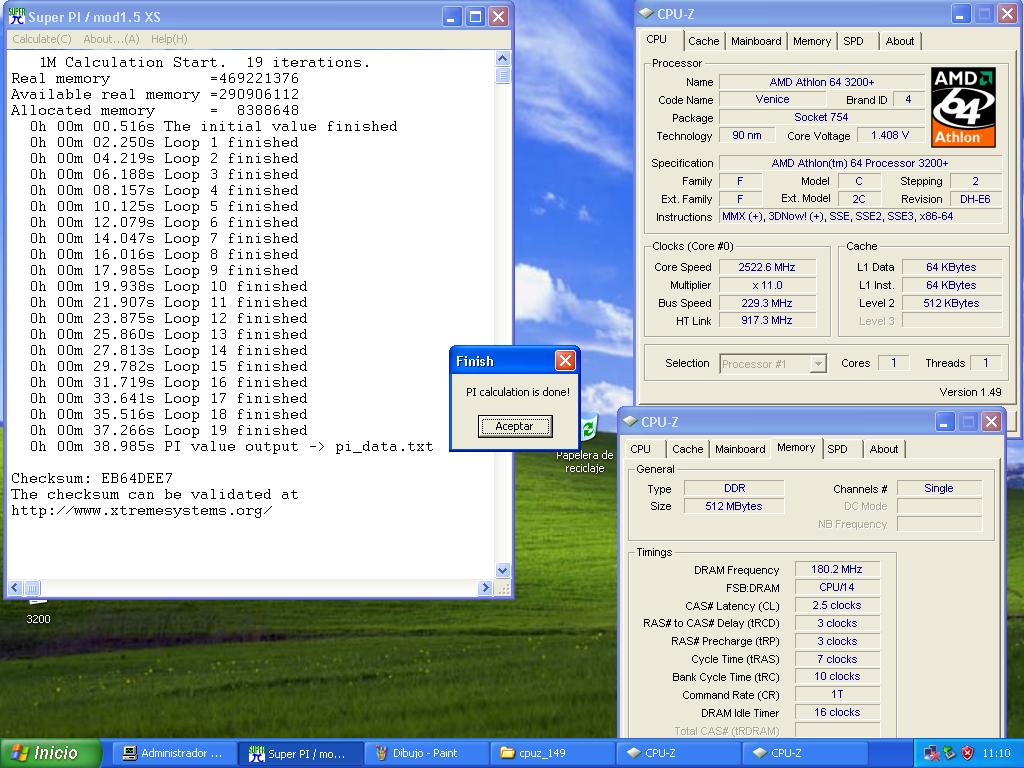Click the Super PI horizontal scrollbar thumb
The image size is (1024, 768).
(x=33, y=588)
